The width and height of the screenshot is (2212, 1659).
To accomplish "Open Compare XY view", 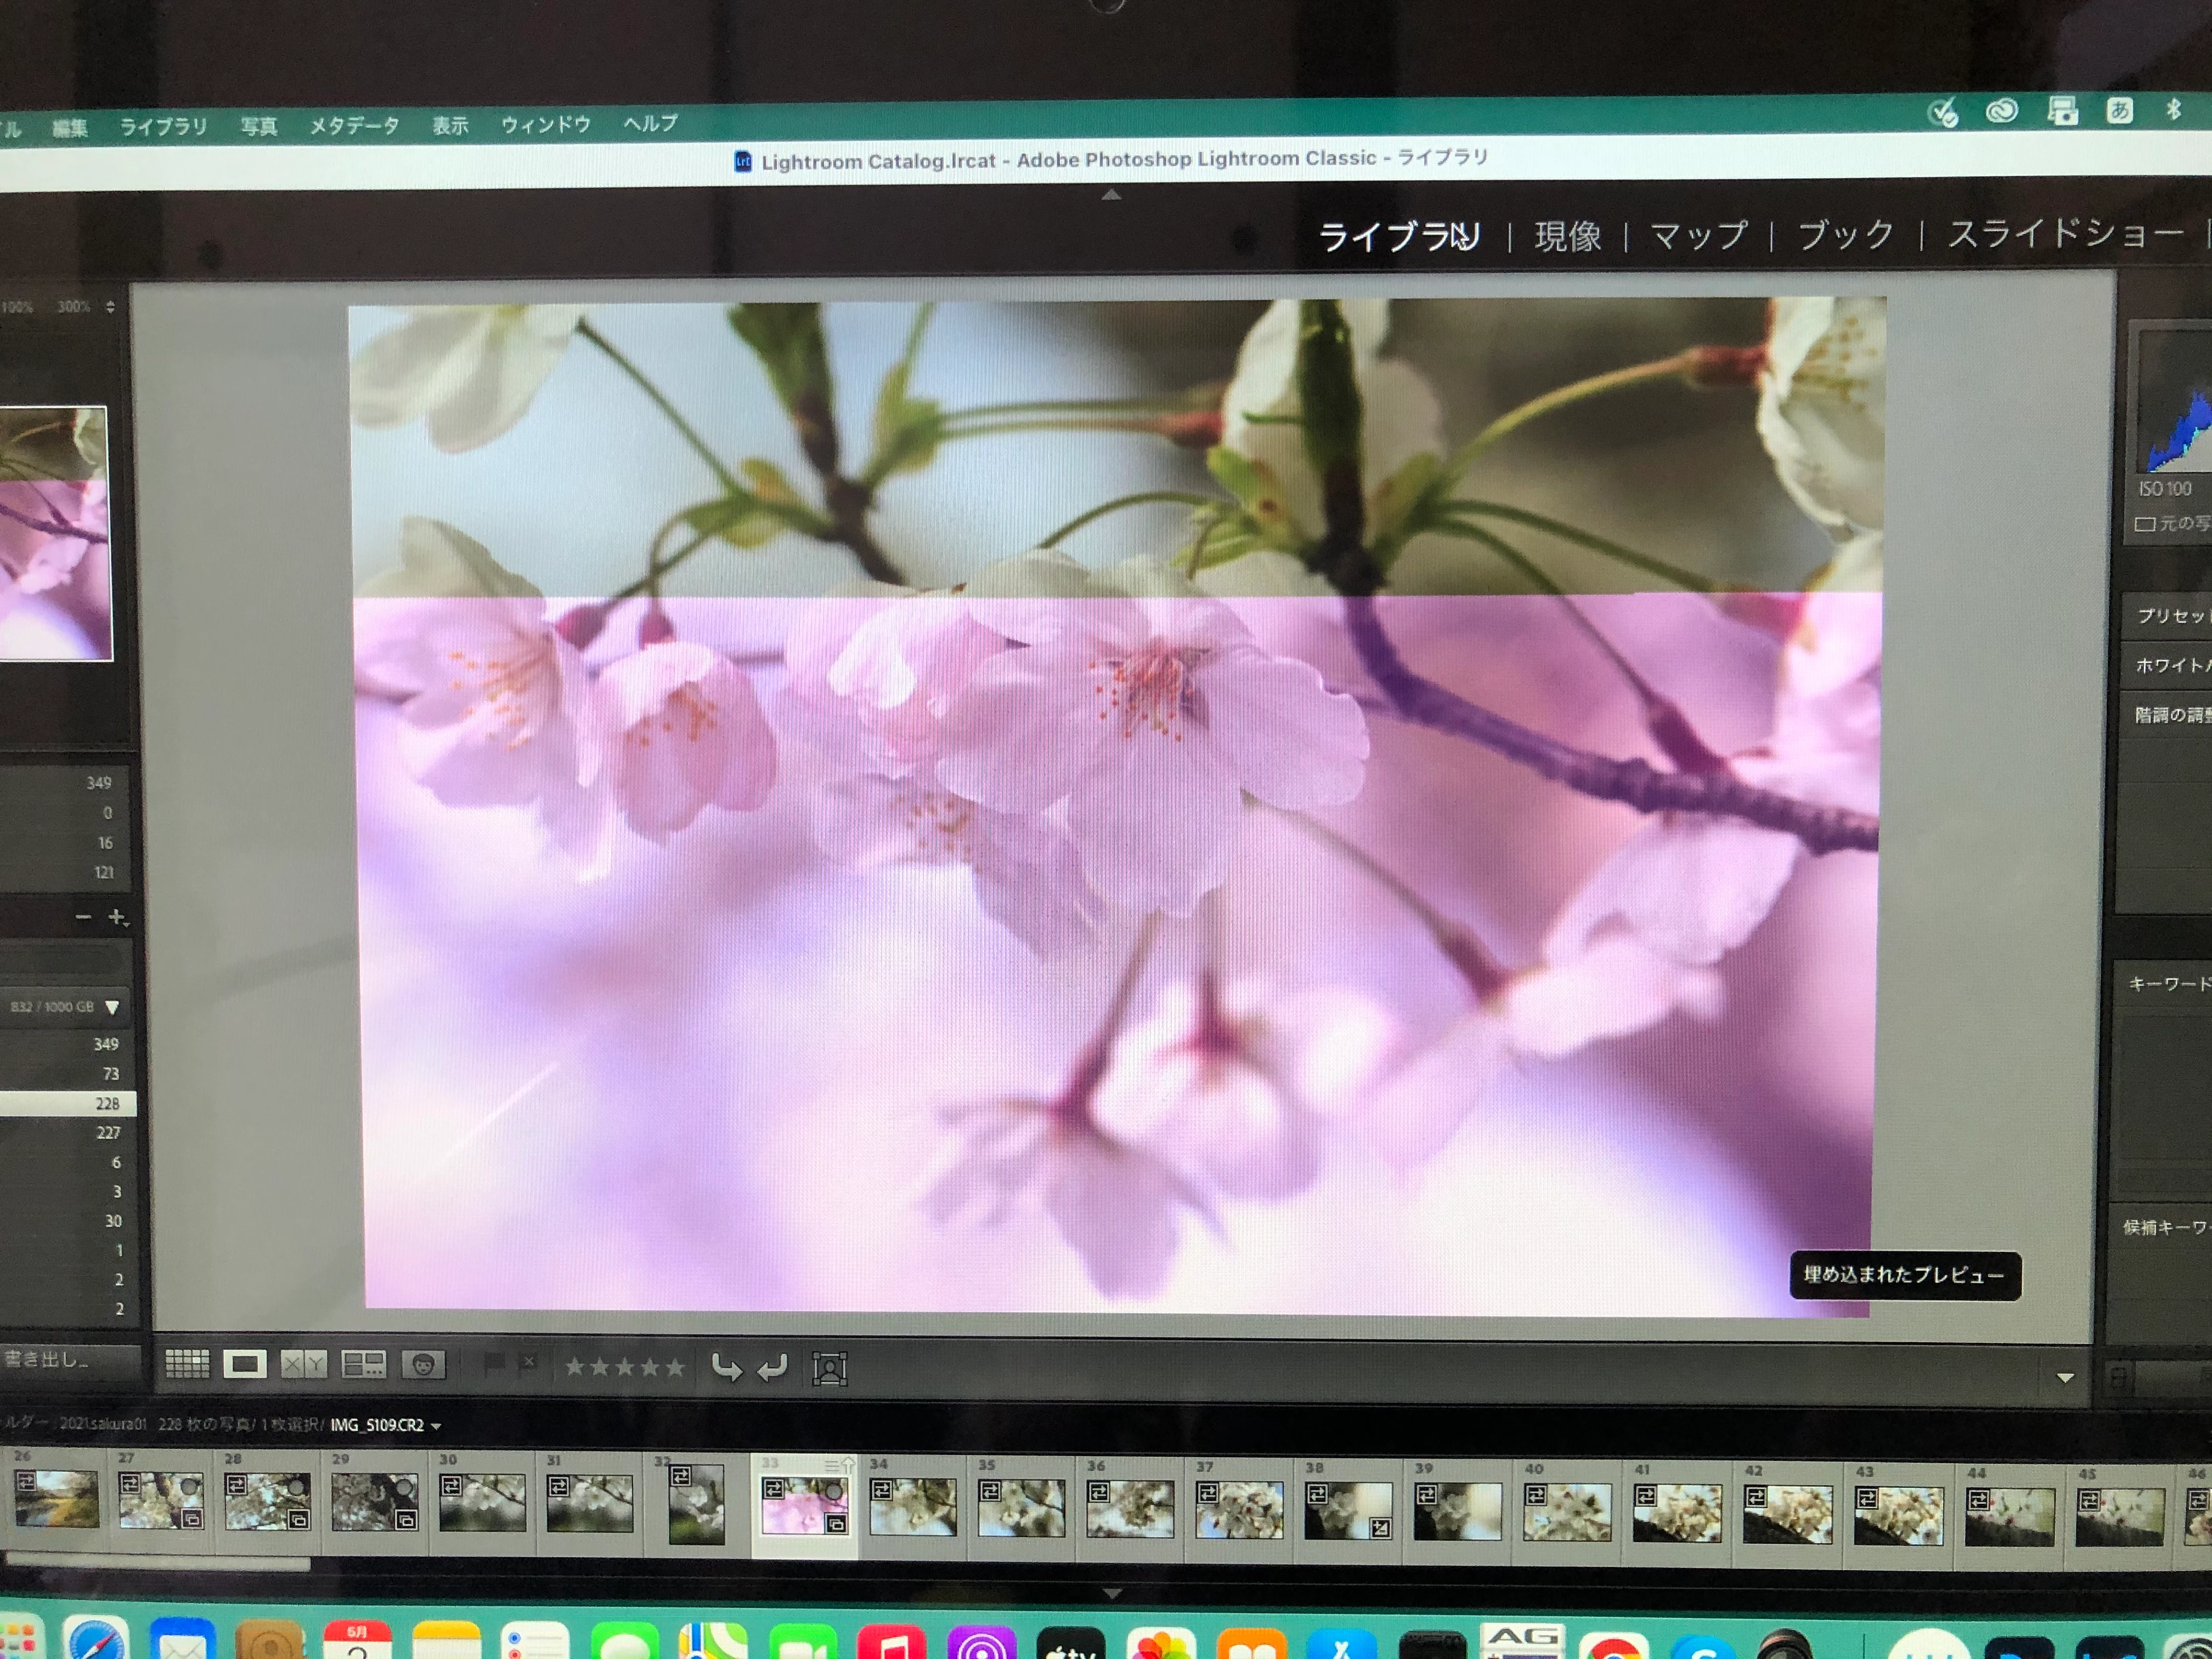I will click(x=304, y=1365).
